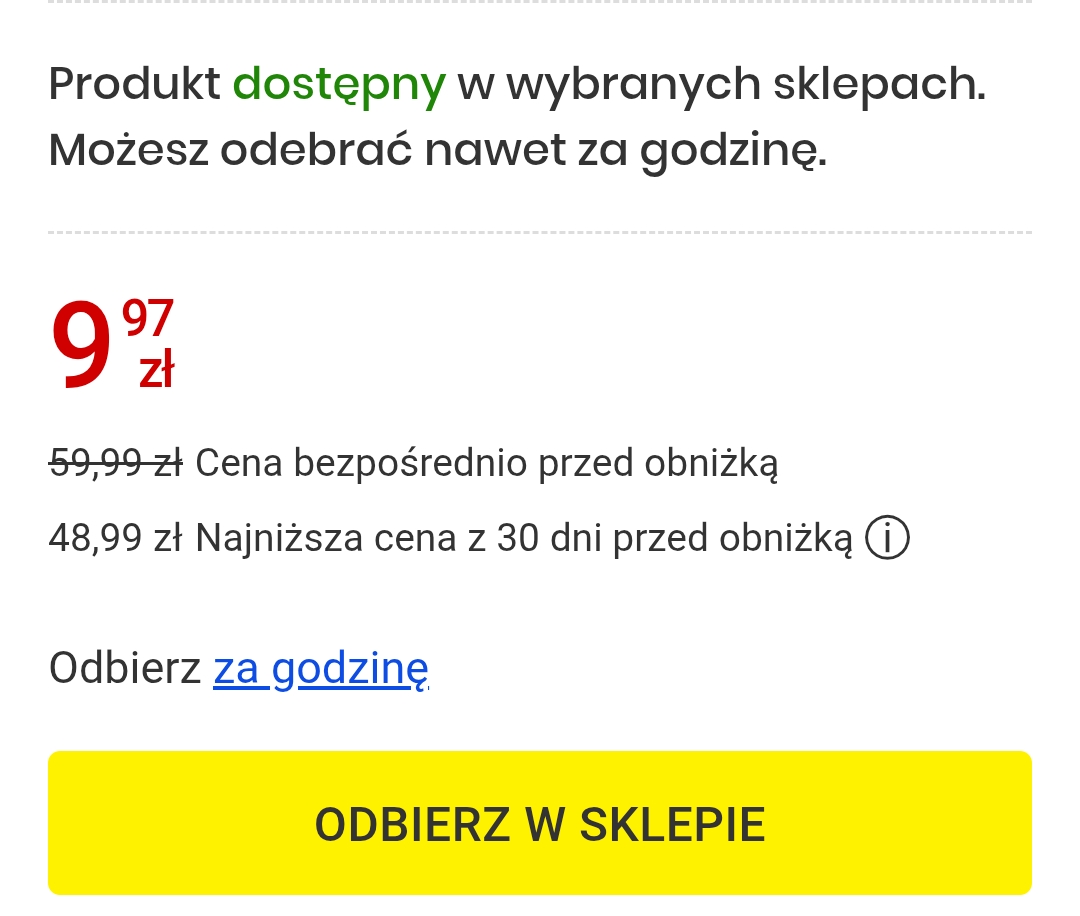The height and width of the screenshot is (916, 1080).
Task: Click the red "zł" currency label
Action: coord(156,372)
